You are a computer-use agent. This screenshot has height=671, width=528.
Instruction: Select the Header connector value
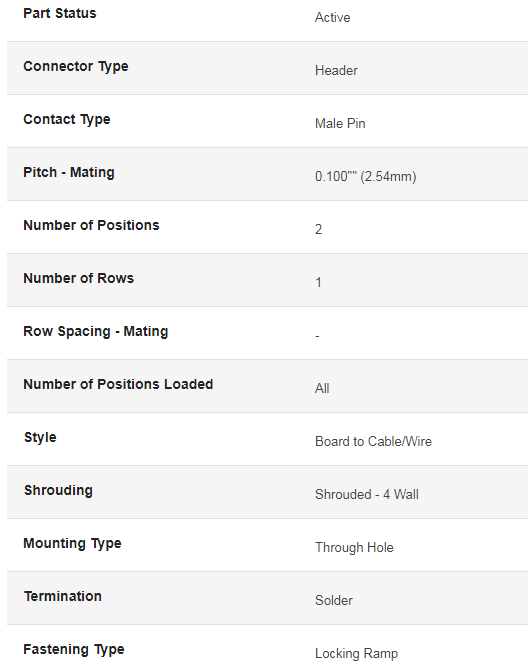pyautogui.click(x=336, y=71)
